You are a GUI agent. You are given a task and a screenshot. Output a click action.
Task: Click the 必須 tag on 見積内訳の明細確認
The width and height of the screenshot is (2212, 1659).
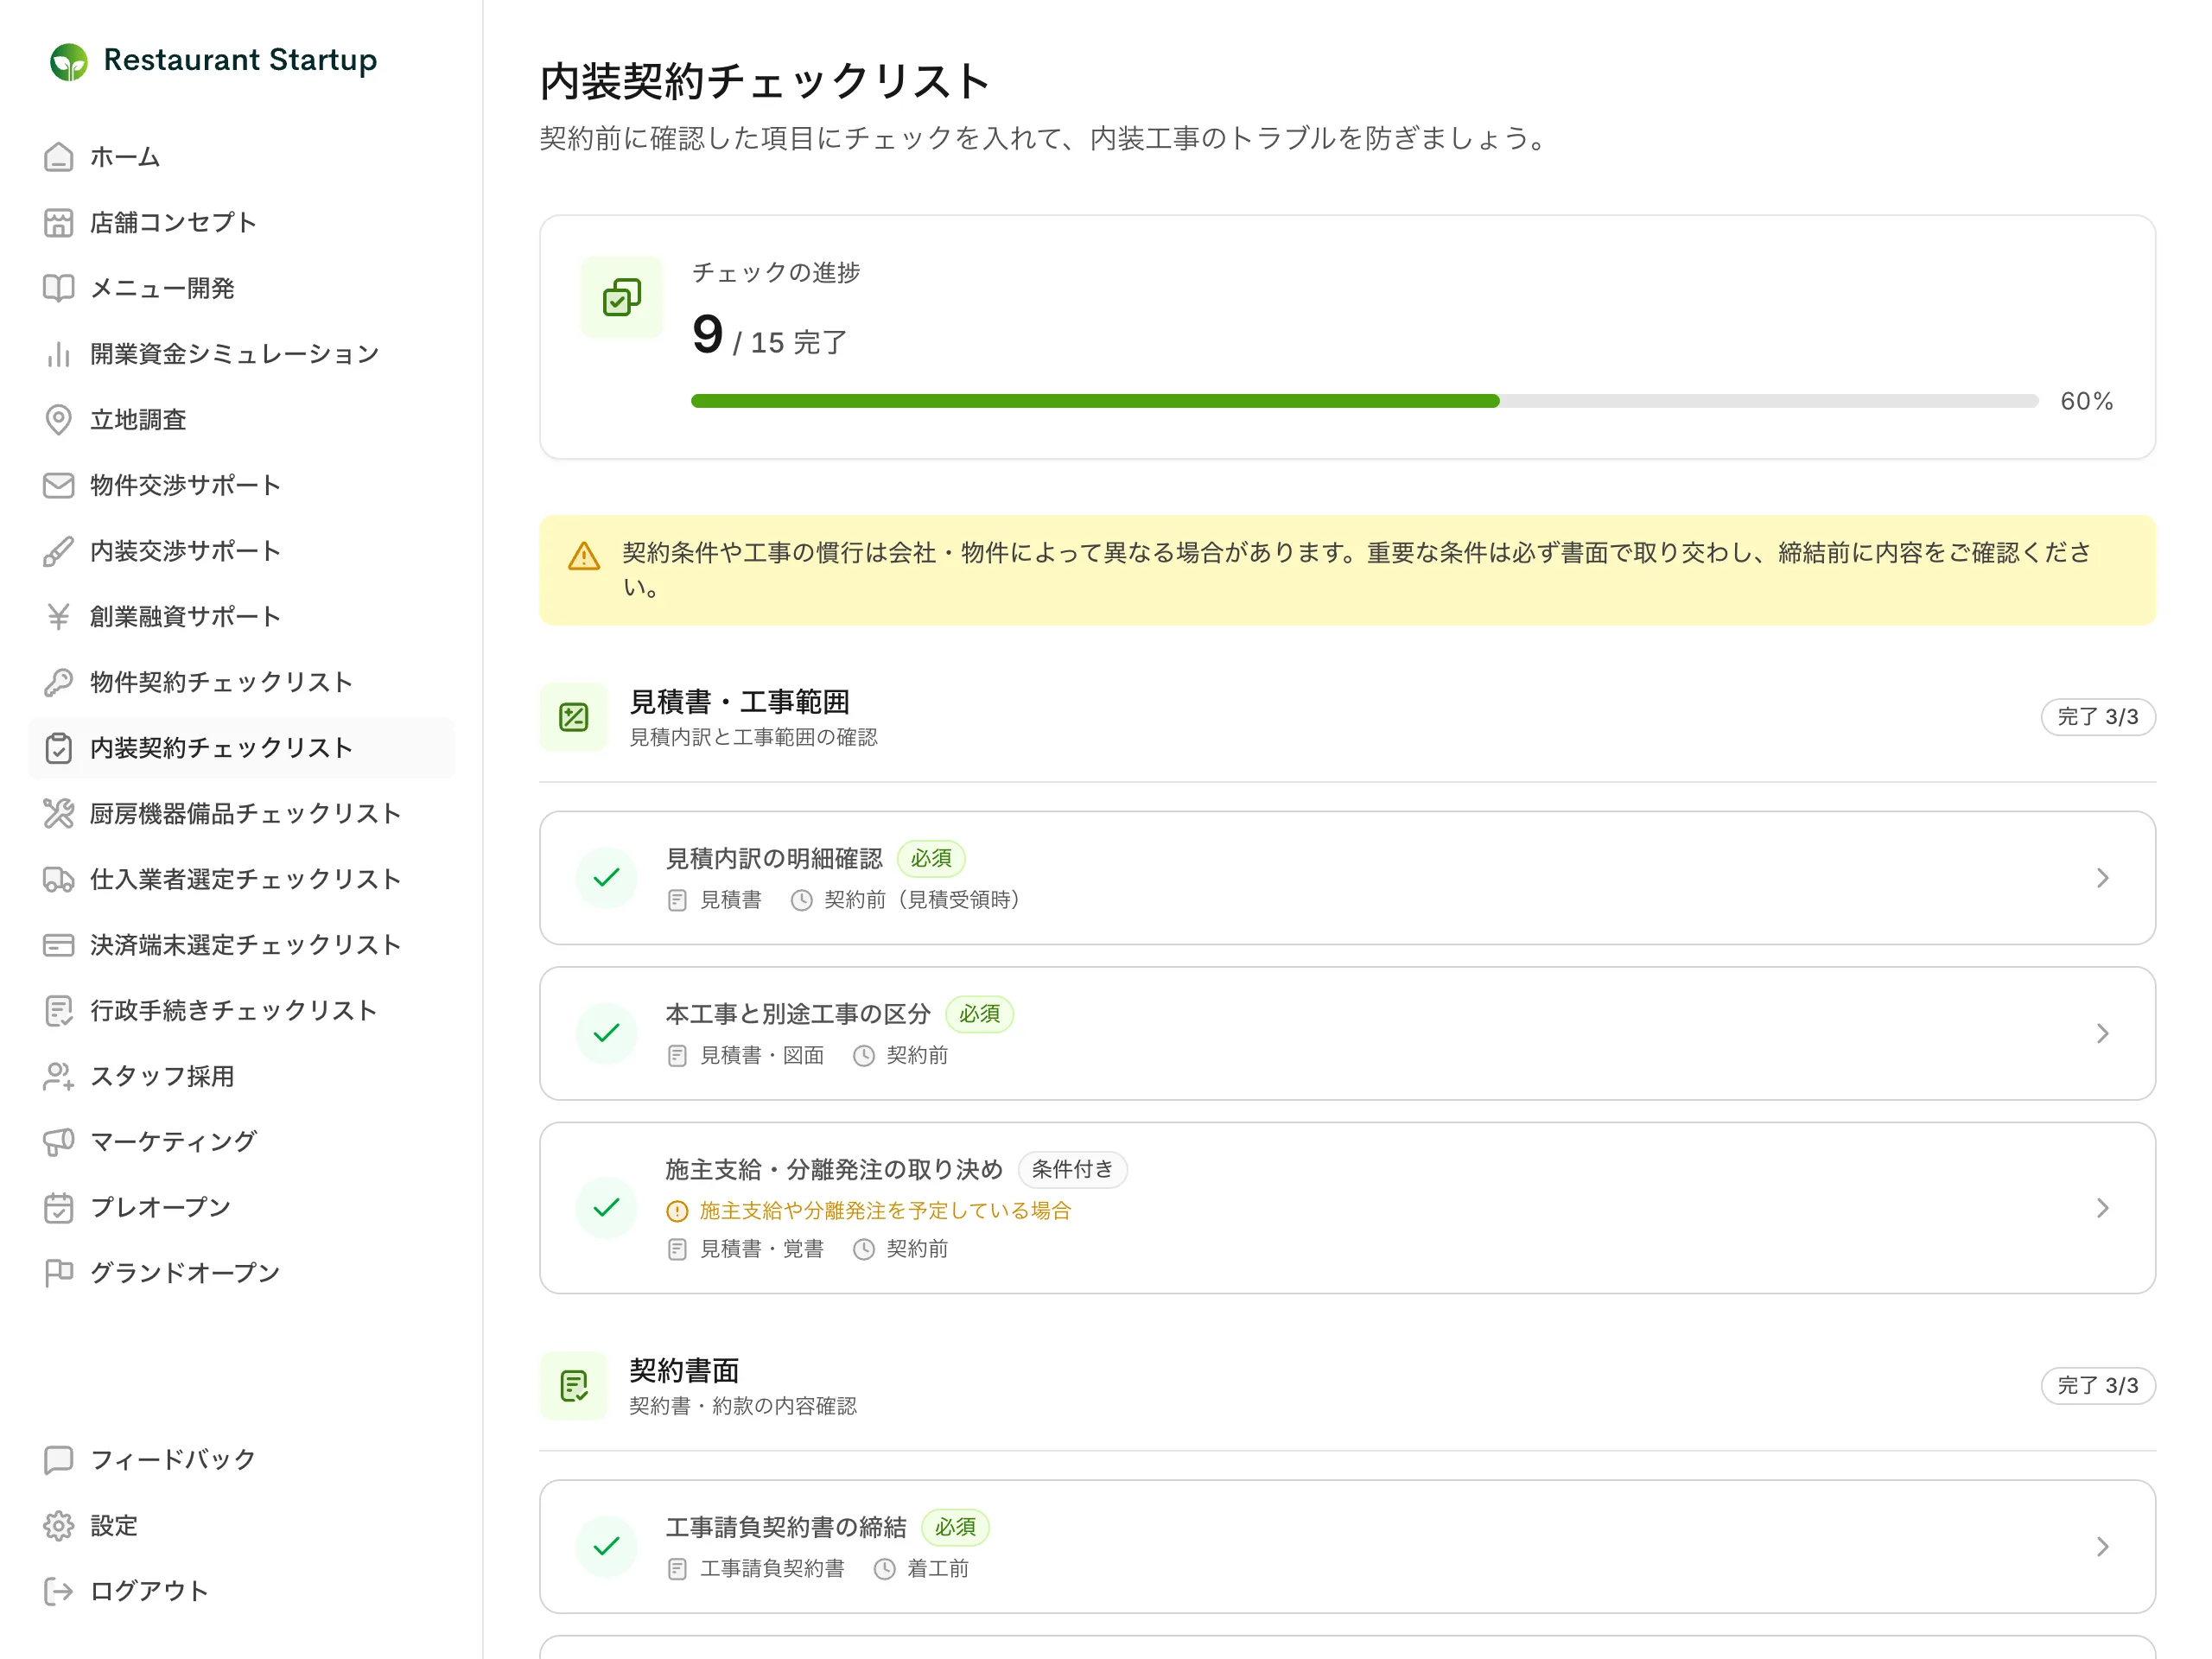931,859
